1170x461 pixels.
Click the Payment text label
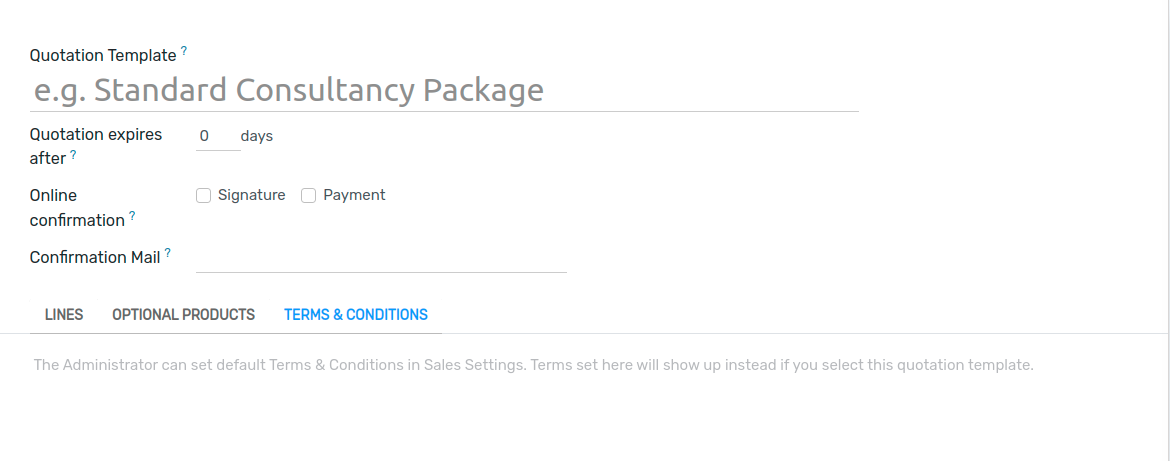(354, 195)
